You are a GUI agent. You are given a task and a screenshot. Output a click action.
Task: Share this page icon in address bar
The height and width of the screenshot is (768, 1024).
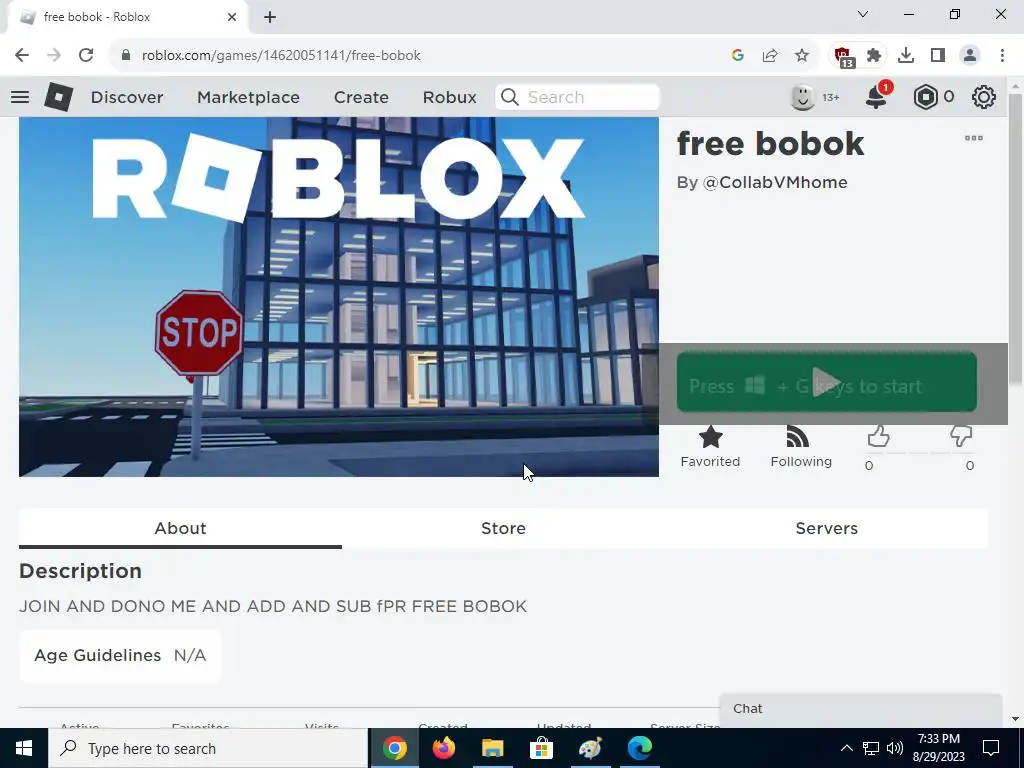(770, 56)
